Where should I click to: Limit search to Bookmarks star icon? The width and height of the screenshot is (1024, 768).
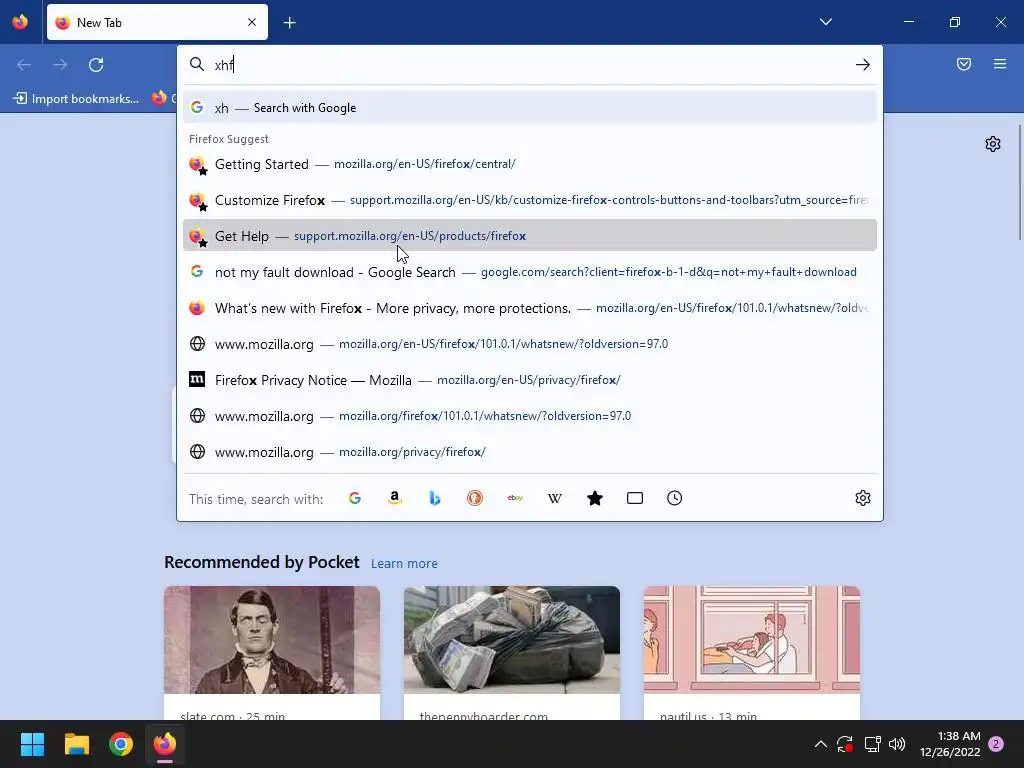[x=595, y=498]
